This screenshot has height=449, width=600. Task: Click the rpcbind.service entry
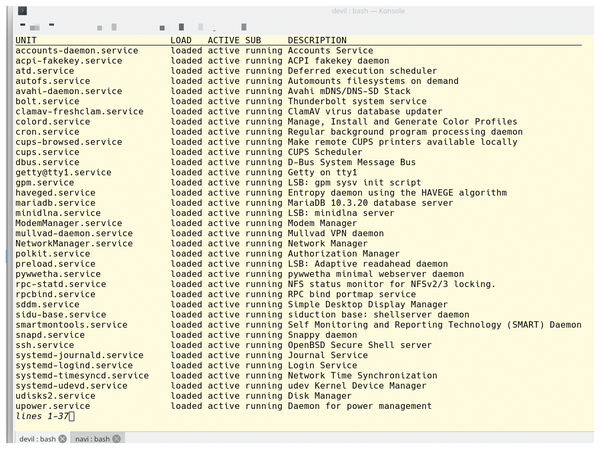(55, 294)
